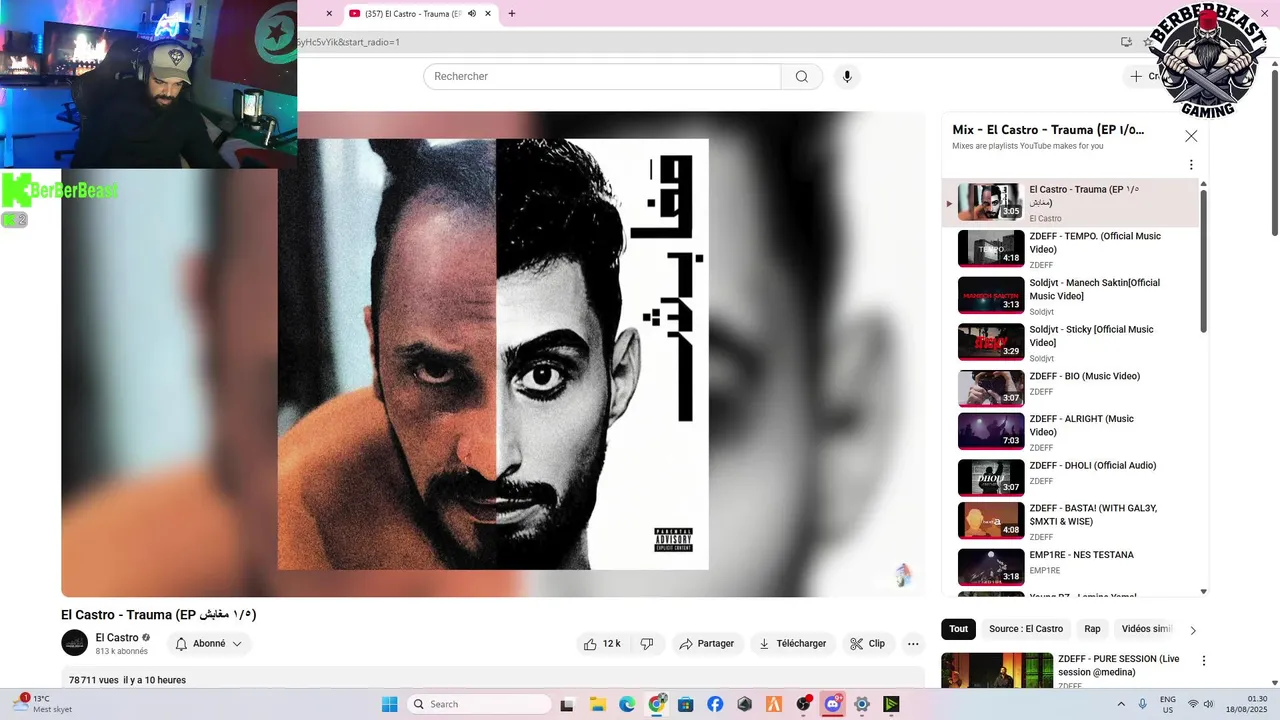Screen dimensions: 1280x720
Task: Play ZDEFF - ALRIGHT from the mix
Action: tap(1072, 432)
